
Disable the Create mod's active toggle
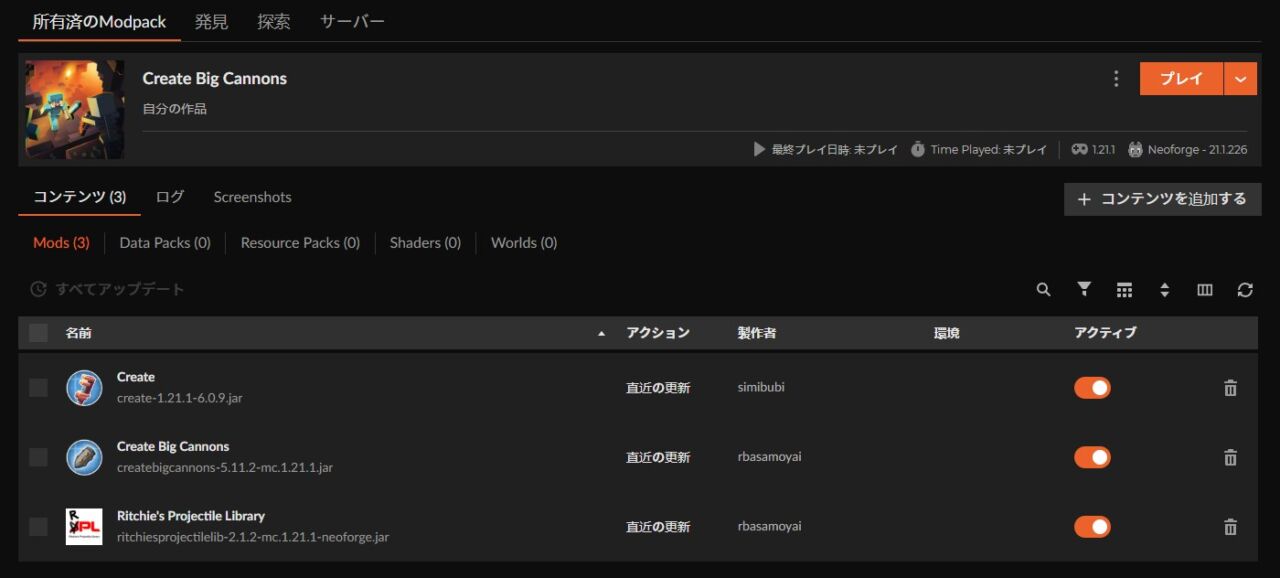pyautogui.click(x=1092, y=387)
